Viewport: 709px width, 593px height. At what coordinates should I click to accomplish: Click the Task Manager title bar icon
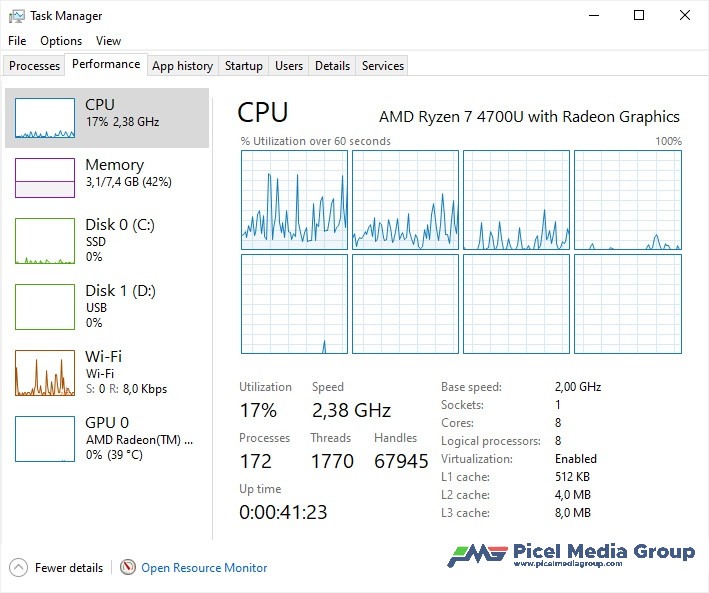click(16, 16)
